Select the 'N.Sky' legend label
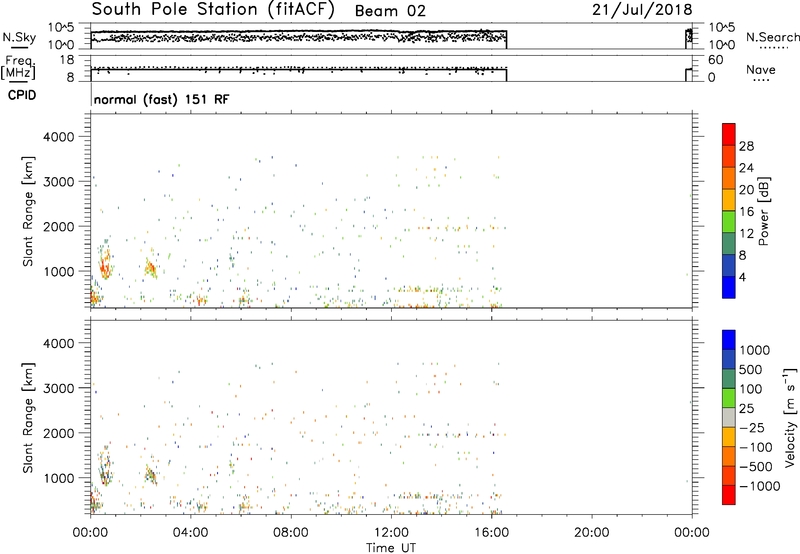 pos(19,37)
